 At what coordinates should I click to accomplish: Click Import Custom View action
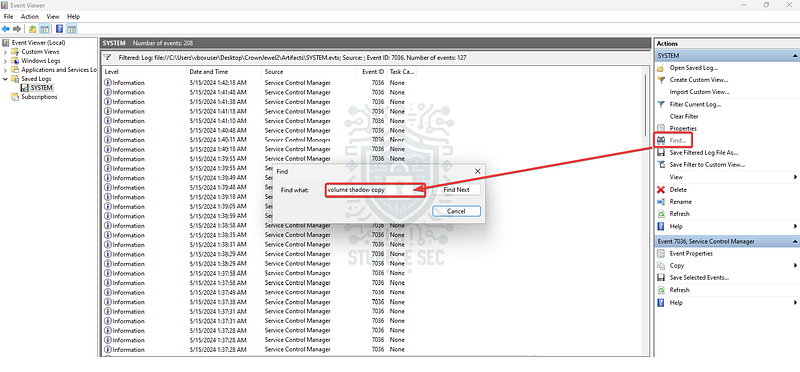coord(699,92)
